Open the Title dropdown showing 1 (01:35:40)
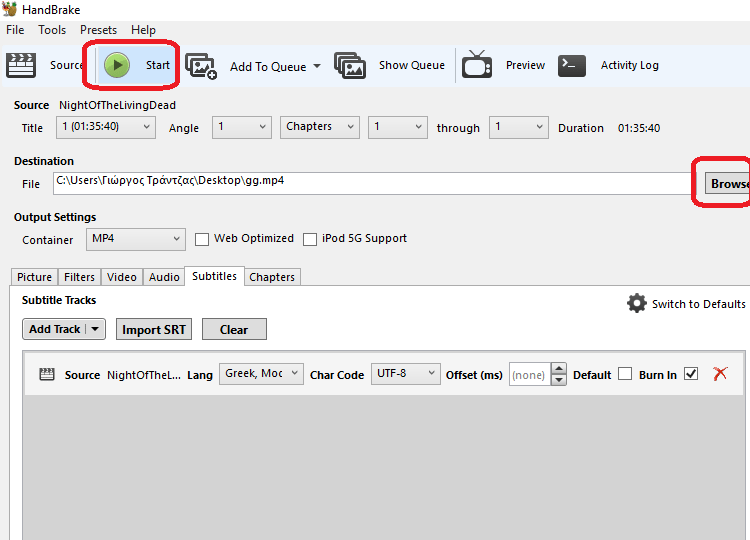Viewport: 750px width, 540px height. (106, 127)
